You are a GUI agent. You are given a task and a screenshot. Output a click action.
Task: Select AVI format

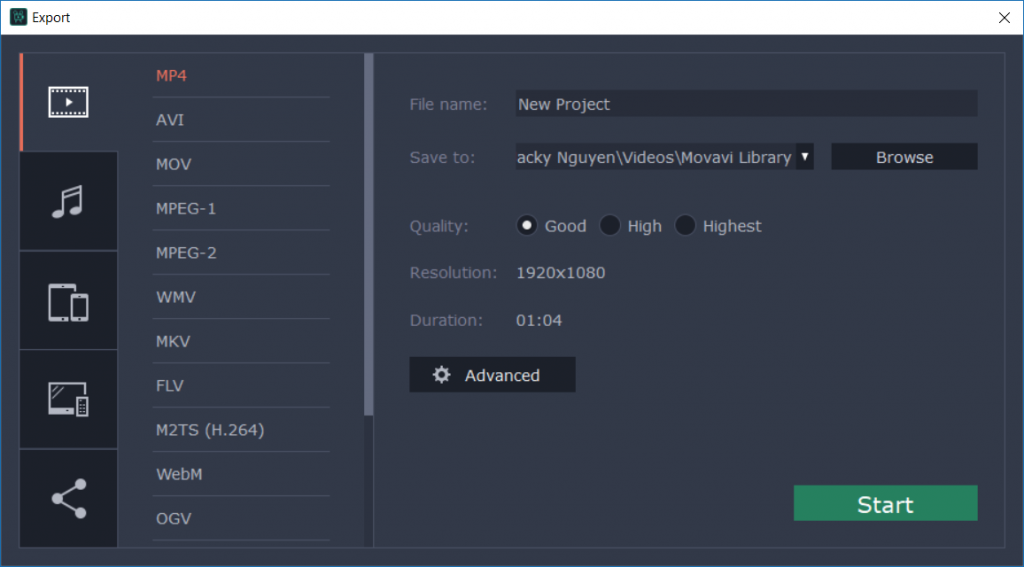pos(170,120)
